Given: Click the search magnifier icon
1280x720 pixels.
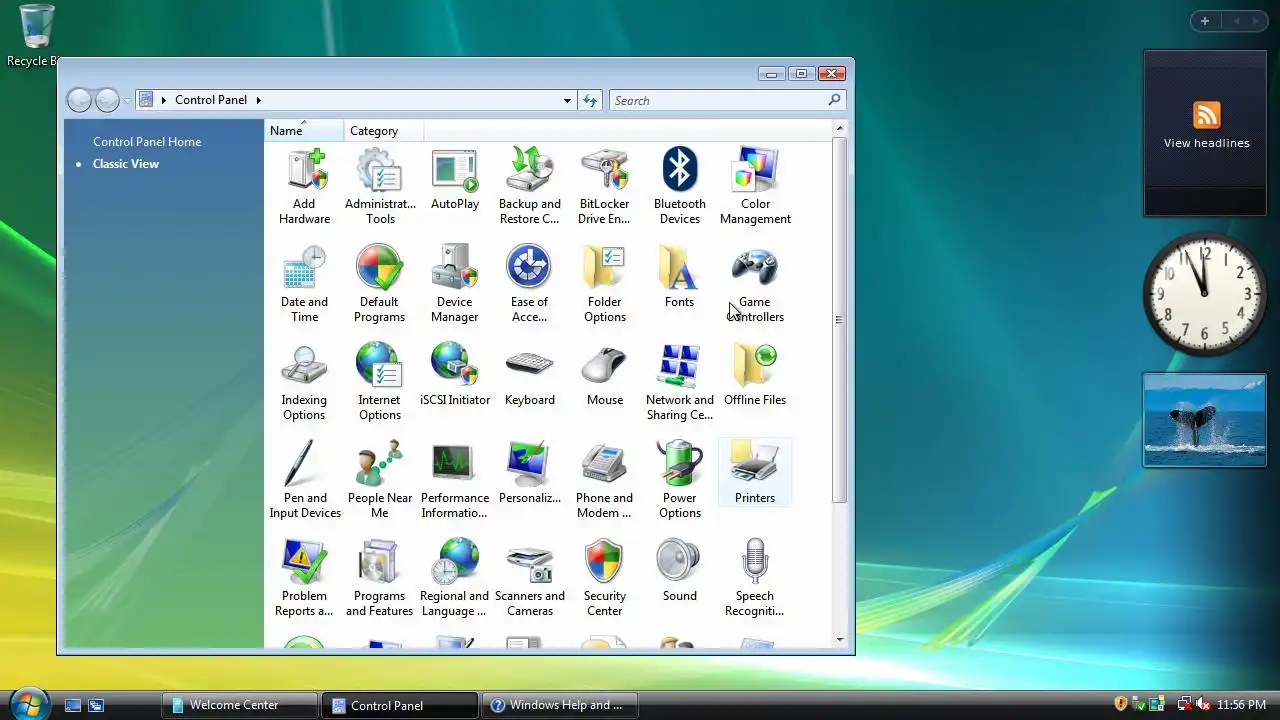Looking at the screenshot, I should click(834, 100).
